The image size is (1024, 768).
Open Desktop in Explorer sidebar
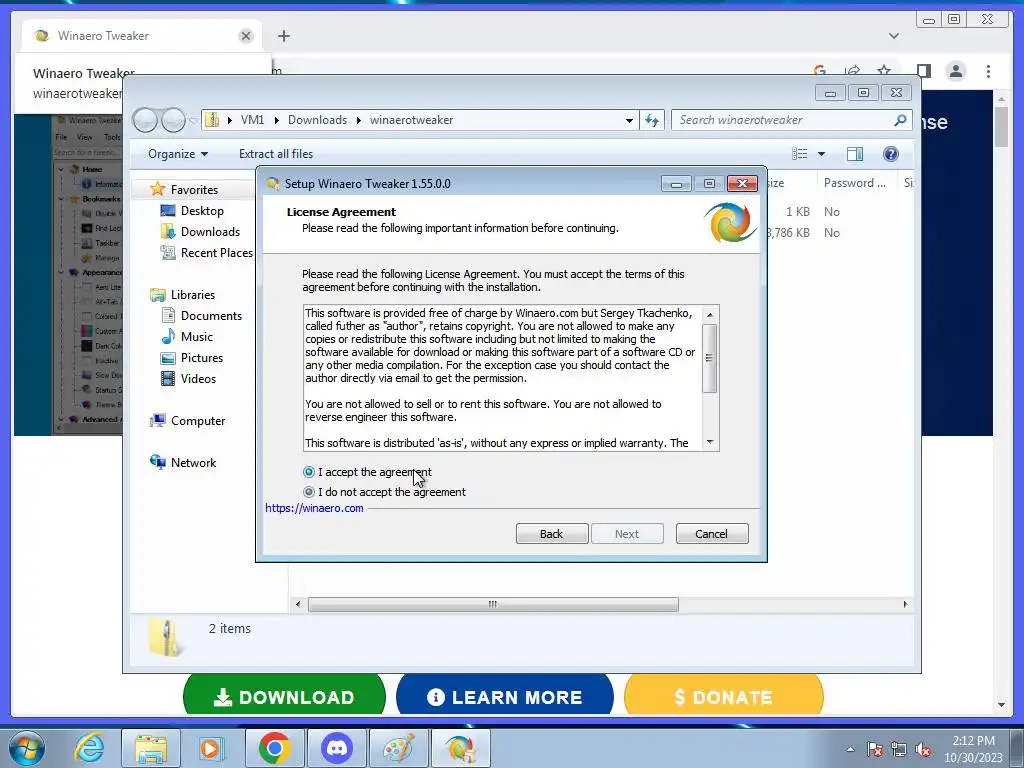point(202,210)
